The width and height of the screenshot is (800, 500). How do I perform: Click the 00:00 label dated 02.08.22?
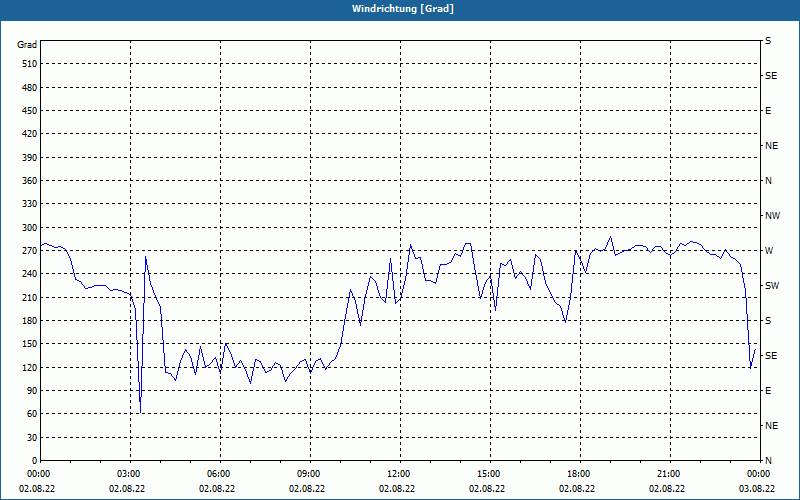click(x=38, y=473)
